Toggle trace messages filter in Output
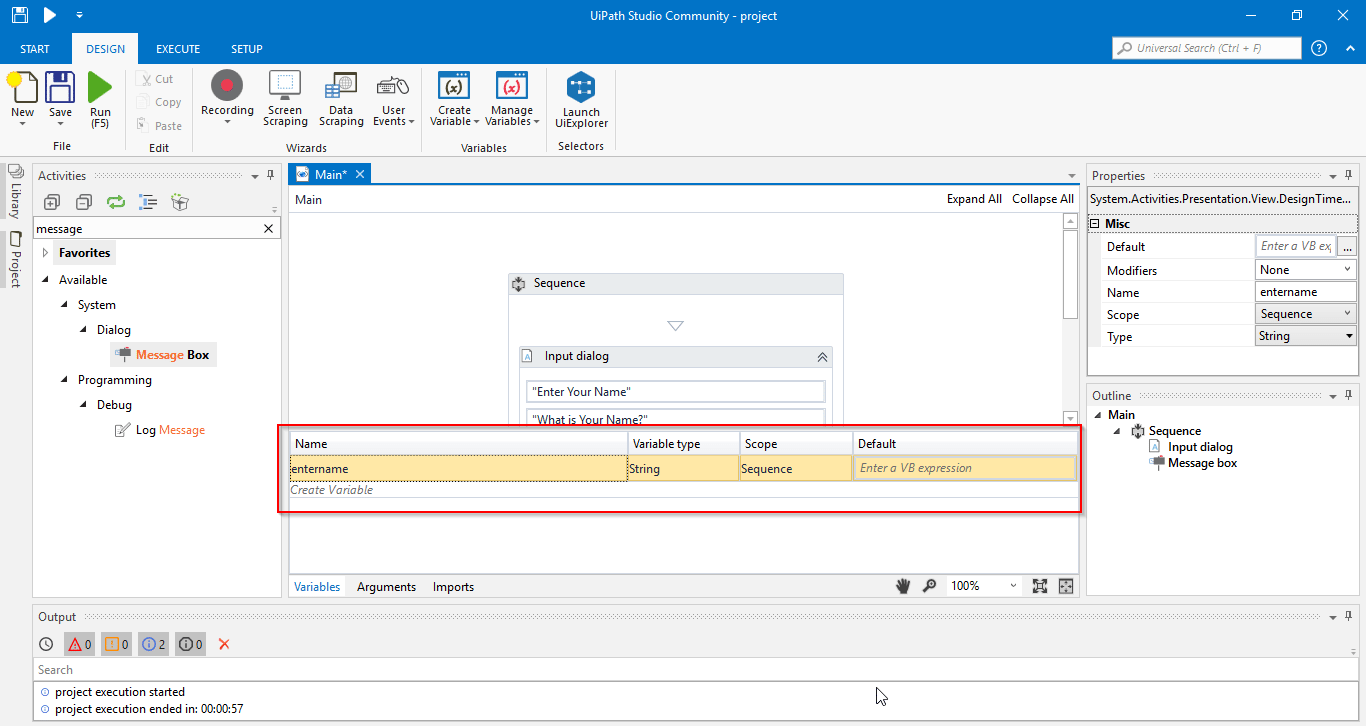Viewport: 1366px width, 726px height. point(191,644)
